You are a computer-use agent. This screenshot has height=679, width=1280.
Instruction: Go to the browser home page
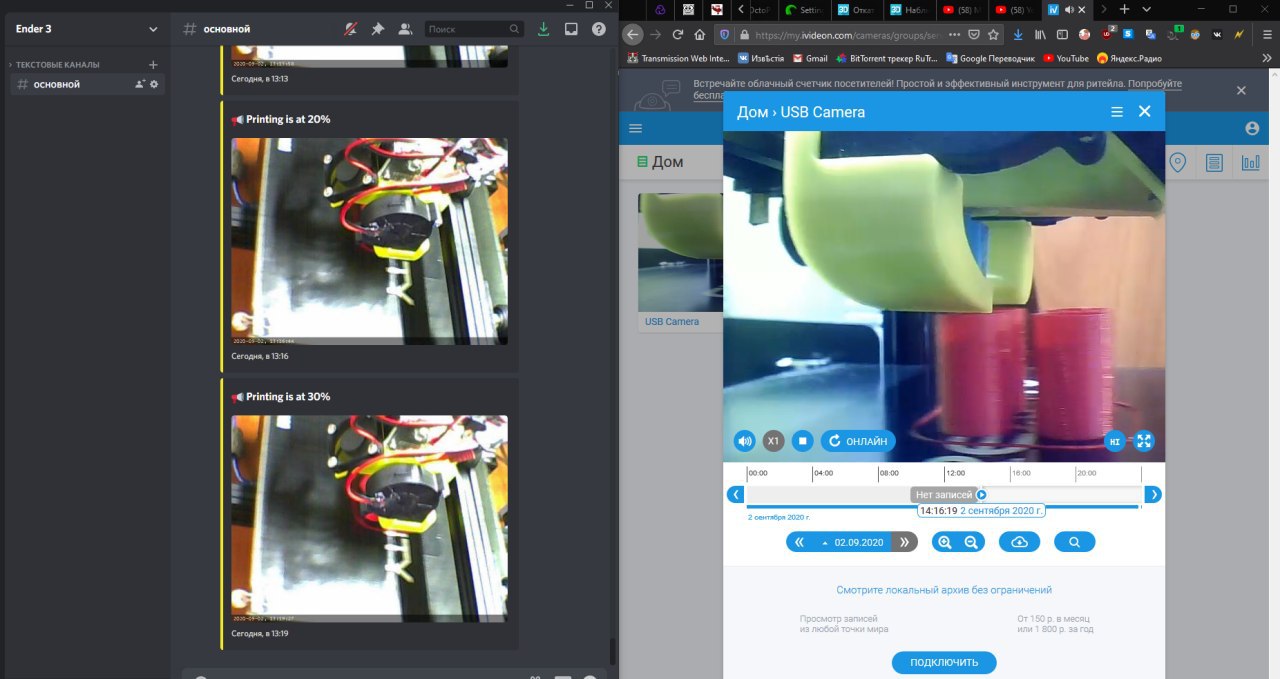[700, 34]
